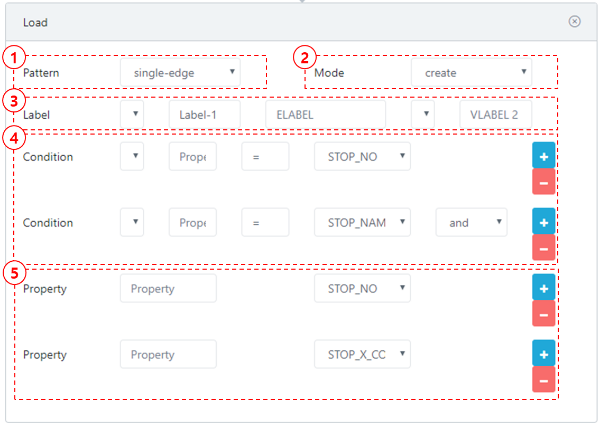600x426 pixels.
Task: Add property using STOP_NO Property row plus
Action: point(543,289)
